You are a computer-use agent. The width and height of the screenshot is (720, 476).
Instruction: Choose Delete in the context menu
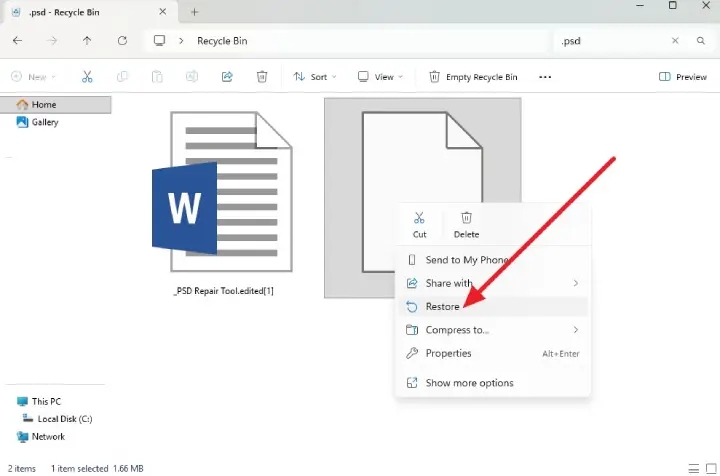coord(466,225)
